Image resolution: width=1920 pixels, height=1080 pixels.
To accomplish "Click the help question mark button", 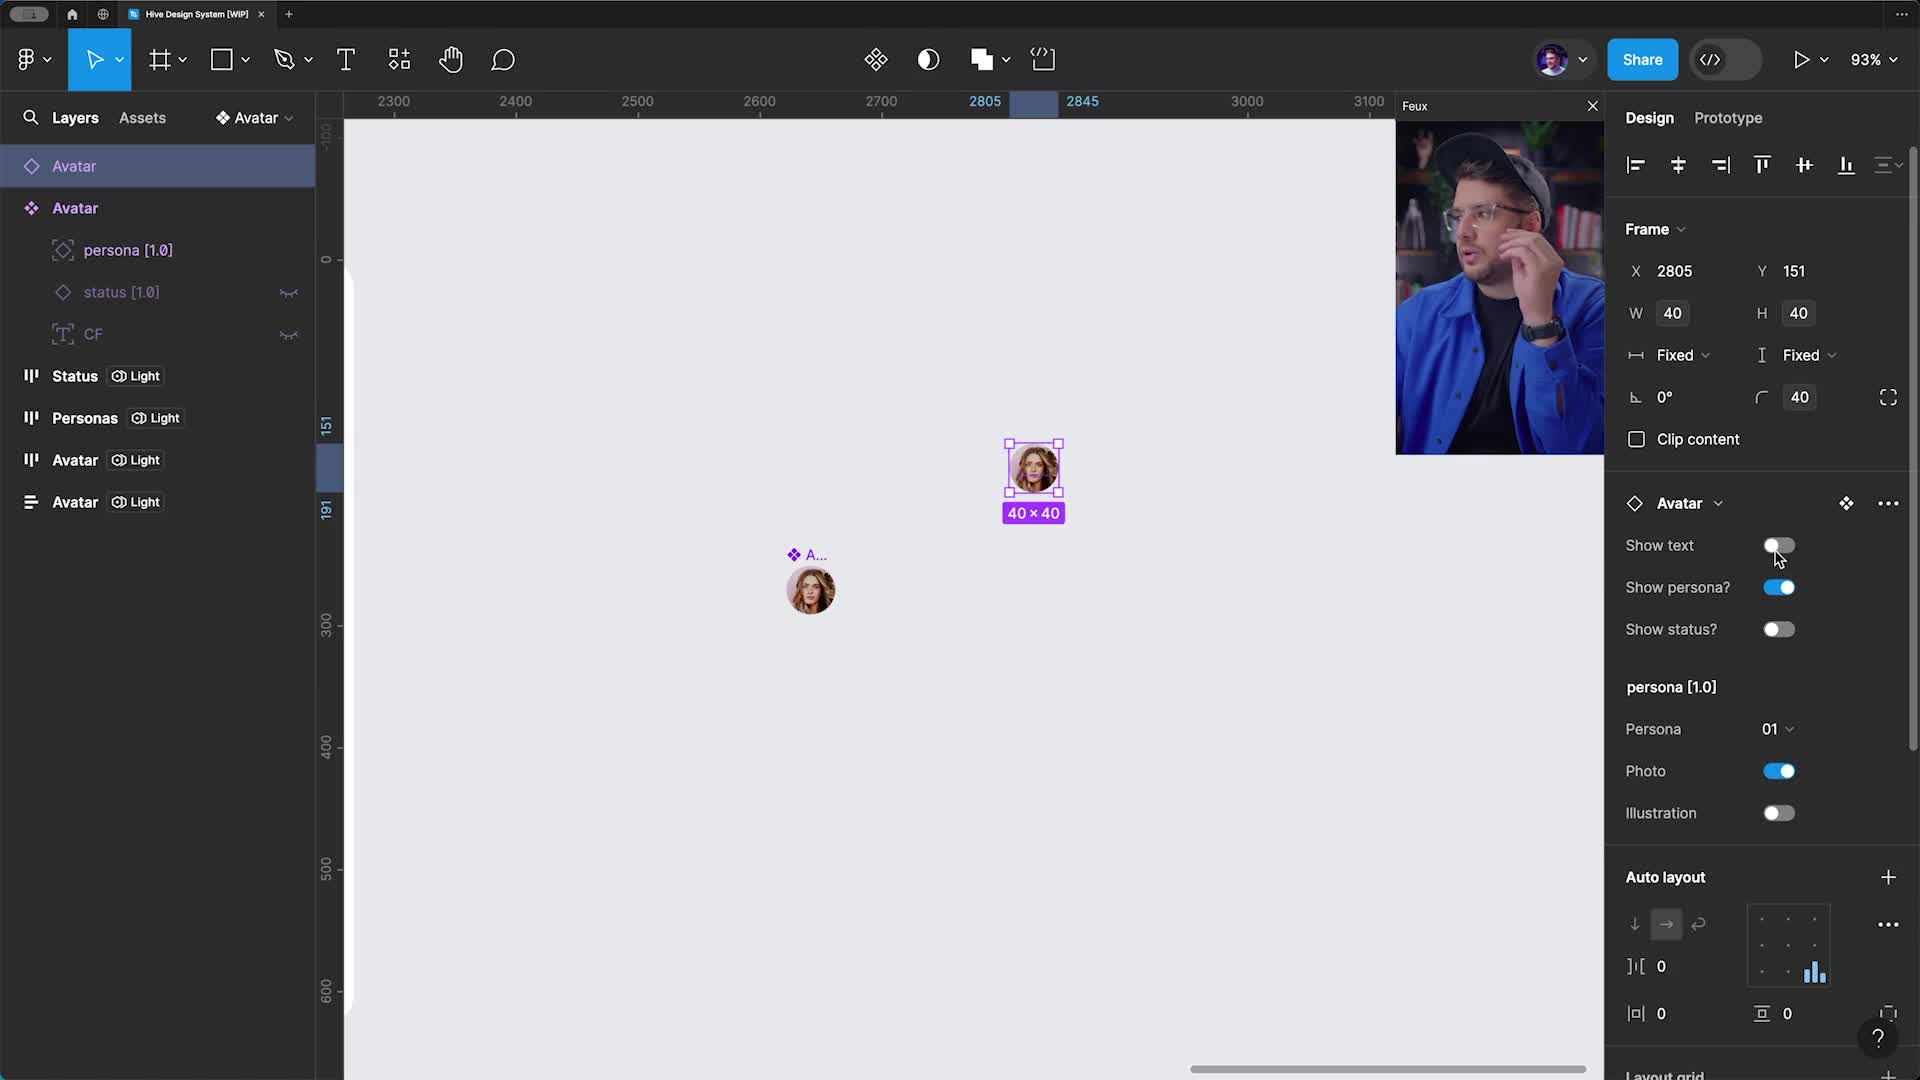I will pyautogui.click(x=1878, y=1038).
